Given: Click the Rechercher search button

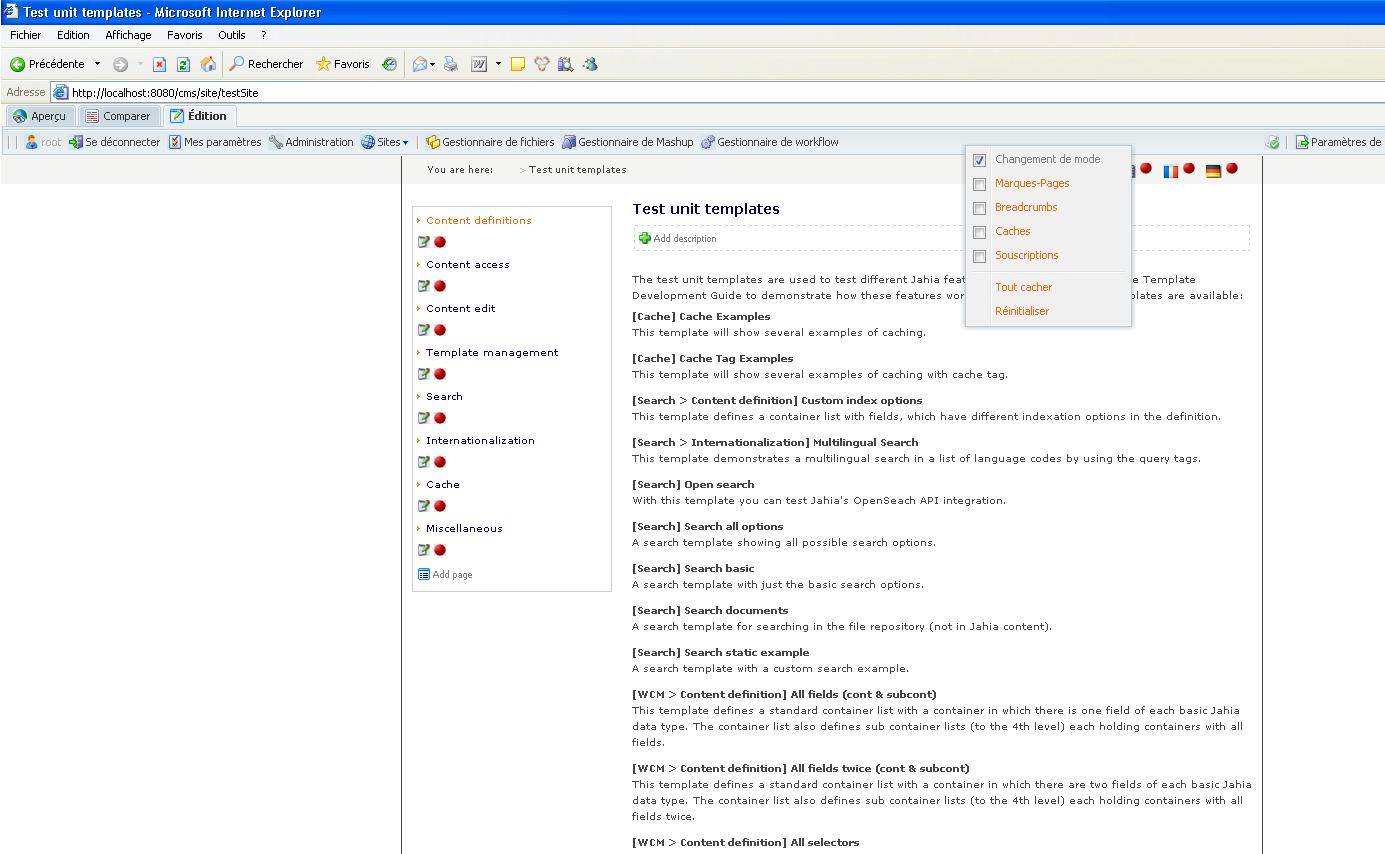Looking at the screenshot, I should pyautogui.click(x=266, y=64).
